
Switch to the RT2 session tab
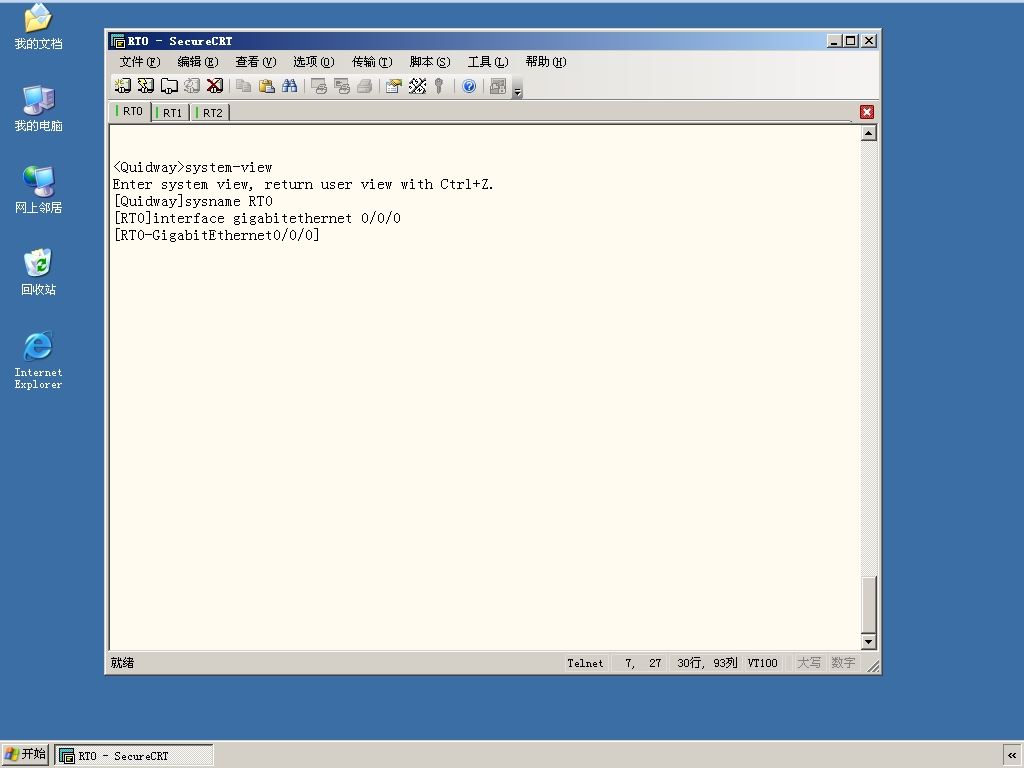[x=210, y=112]
